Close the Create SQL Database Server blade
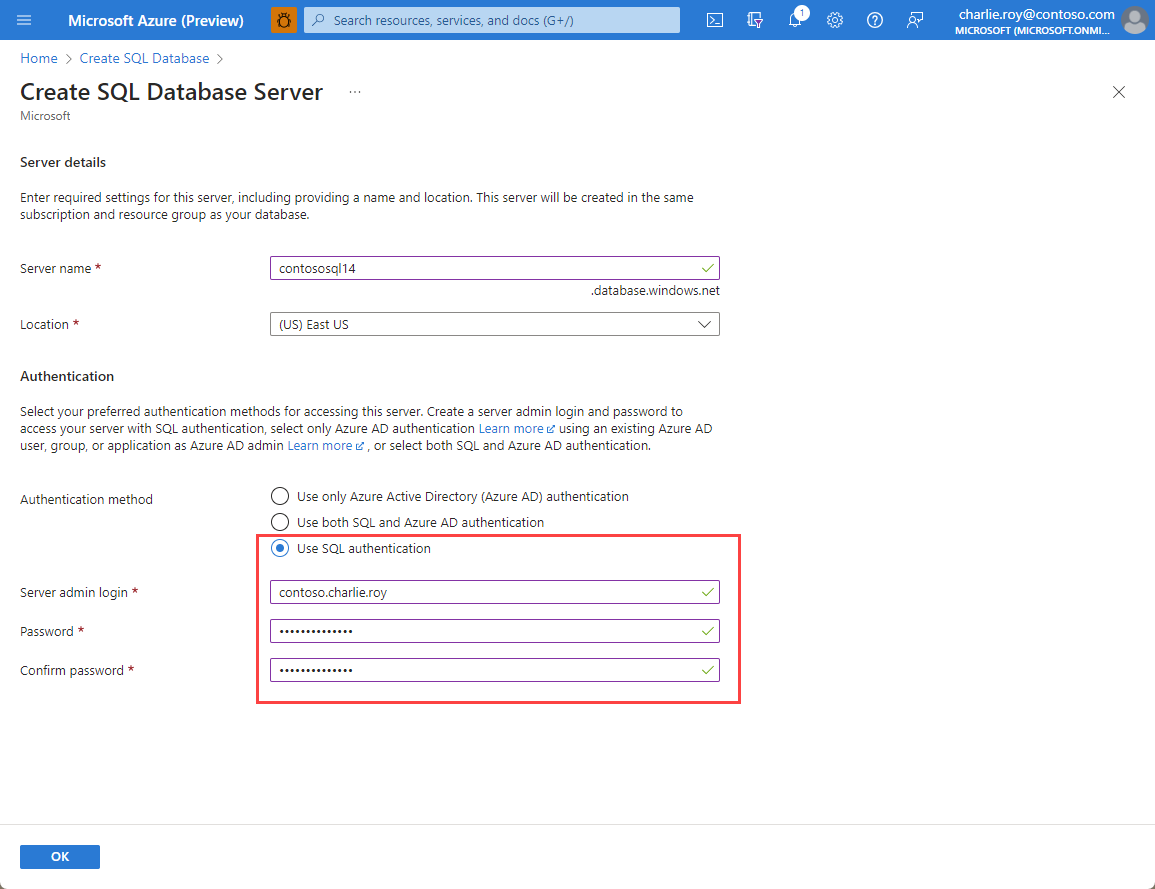The height and width of the screenshot is (889, 1155). click(1118, 92)
